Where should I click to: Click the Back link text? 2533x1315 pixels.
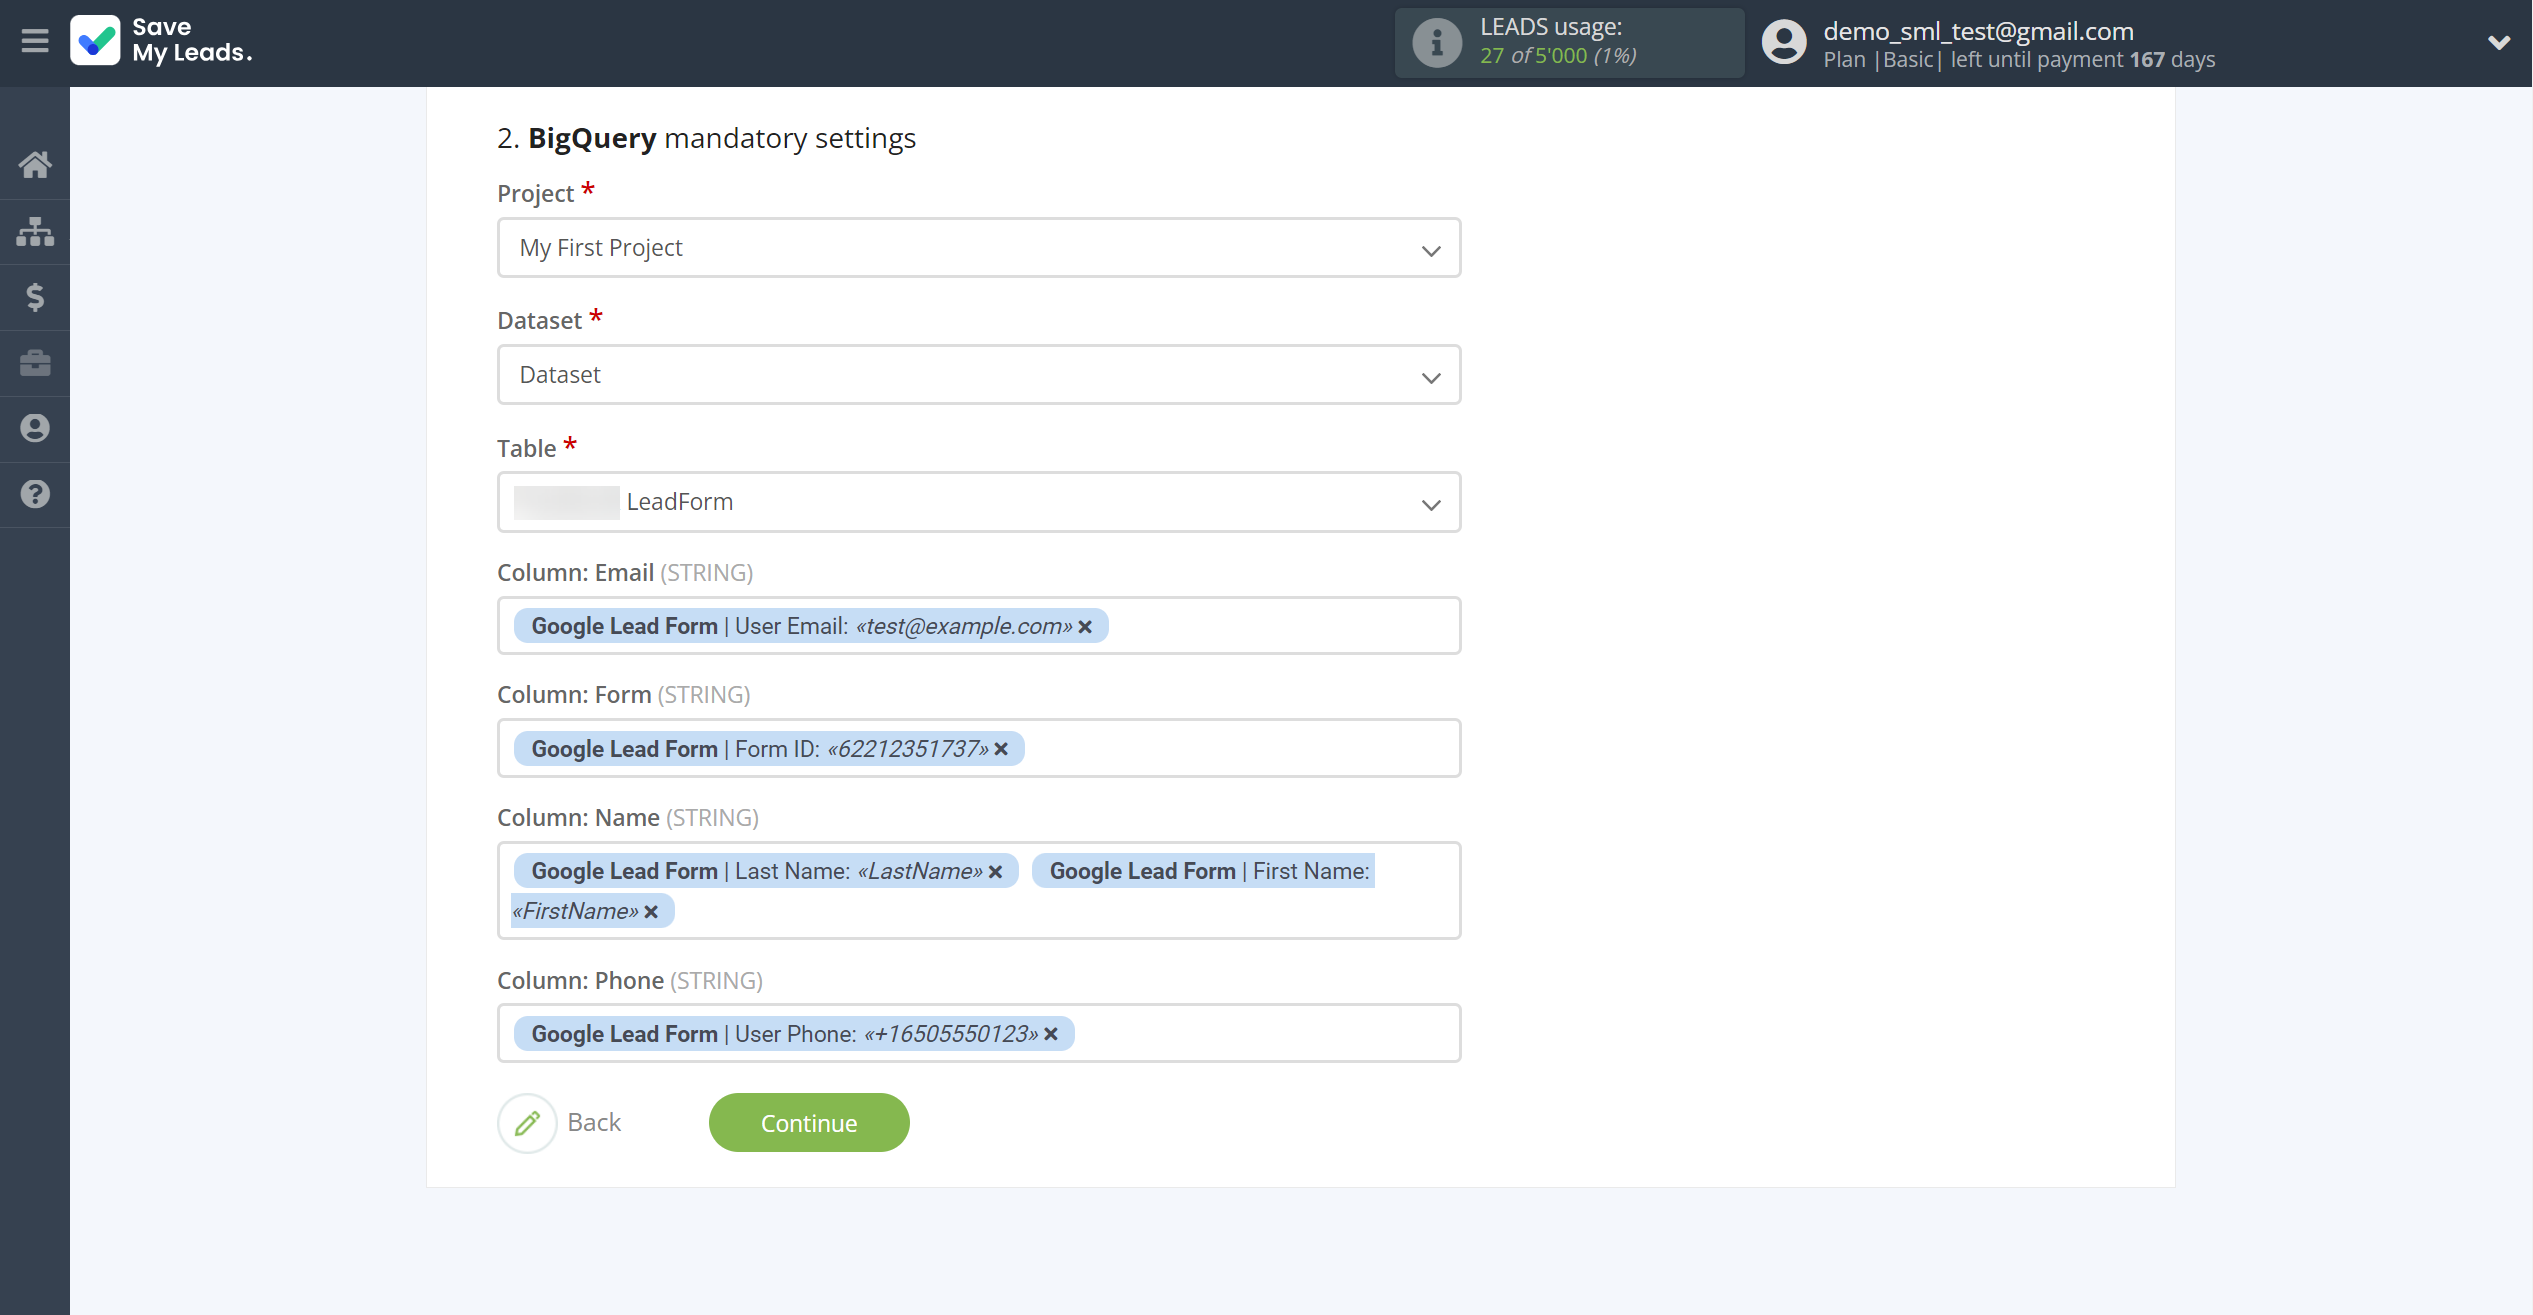pyautogui.click(x=594, y=1123)
